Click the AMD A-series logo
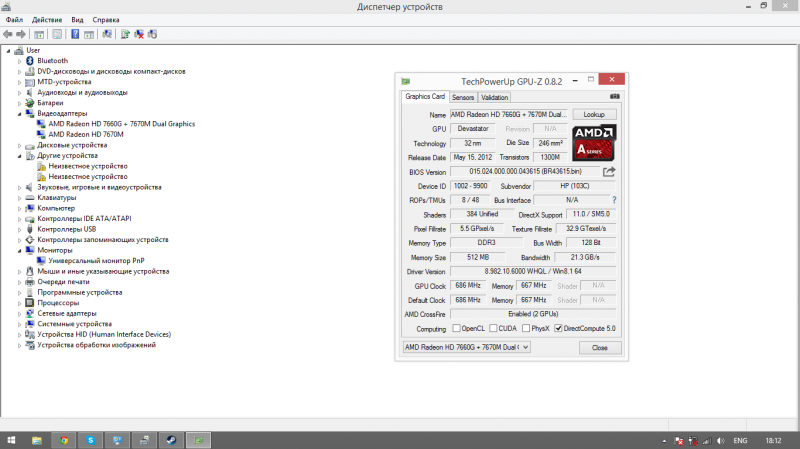This screenshot has width=800, height=449. [x=594, y=142]
